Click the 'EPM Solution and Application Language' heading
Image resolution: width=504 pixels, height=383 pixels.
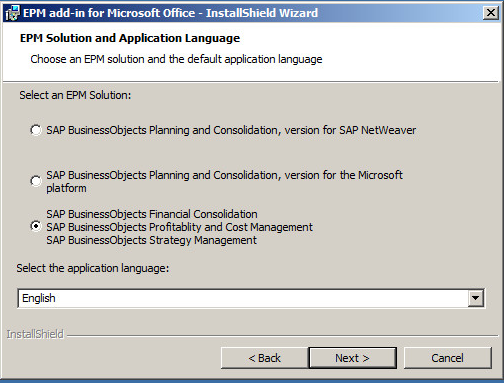[130, 38]
